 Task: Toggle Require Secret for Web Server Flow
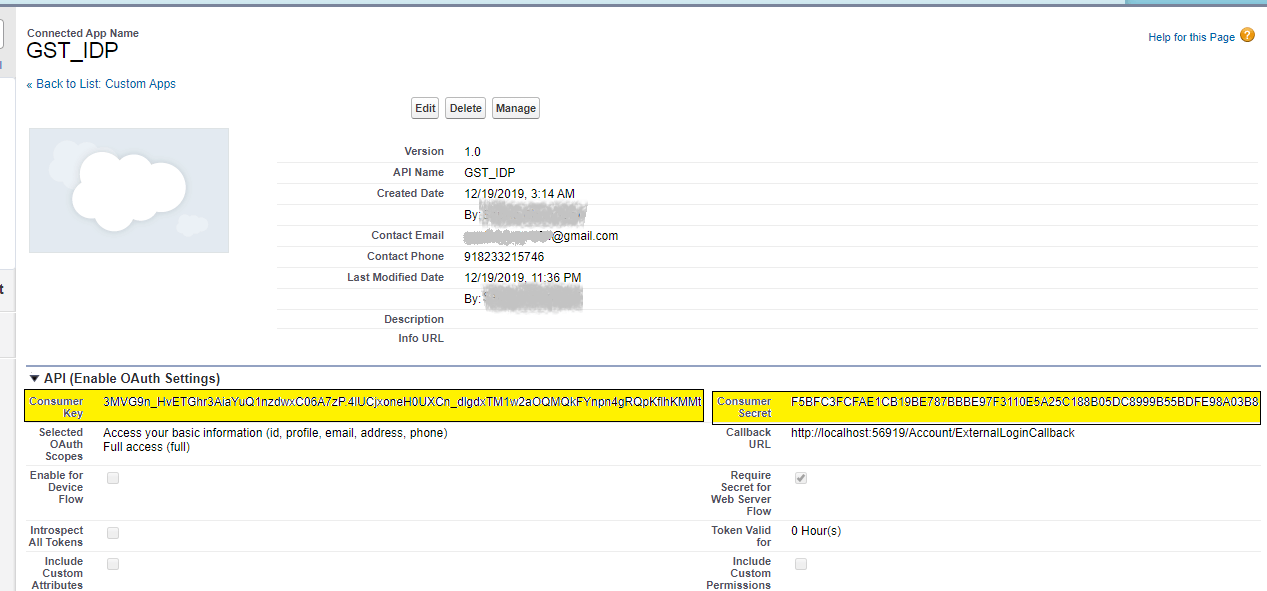coord(801,478)
